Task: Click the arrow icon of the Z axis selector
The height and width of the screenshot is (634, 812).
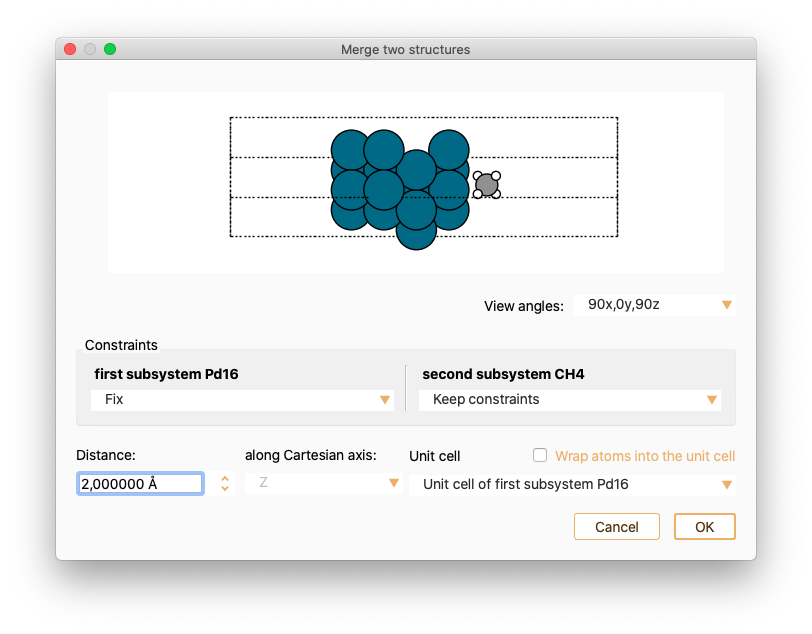Action: tap(394, 483)
